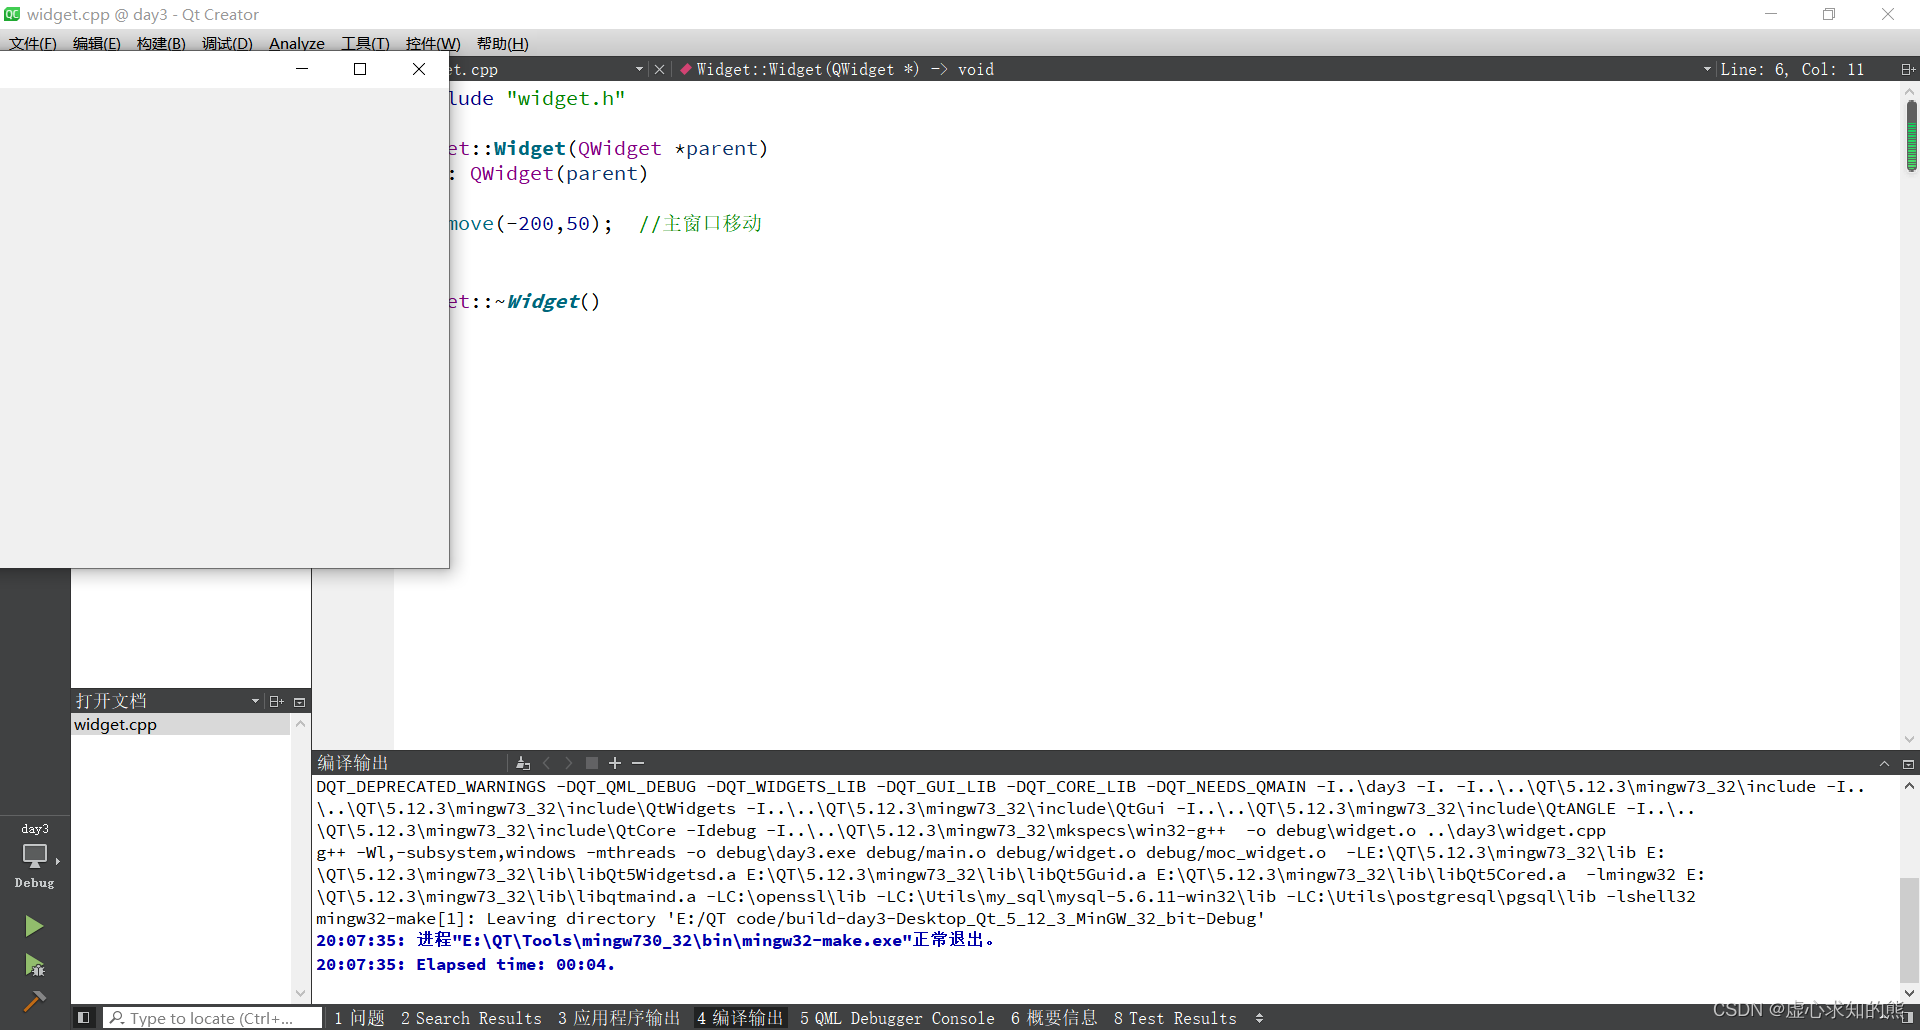Click the Type to locate search field
Screen dimensions: 1920x1030
pos(212,1018)
